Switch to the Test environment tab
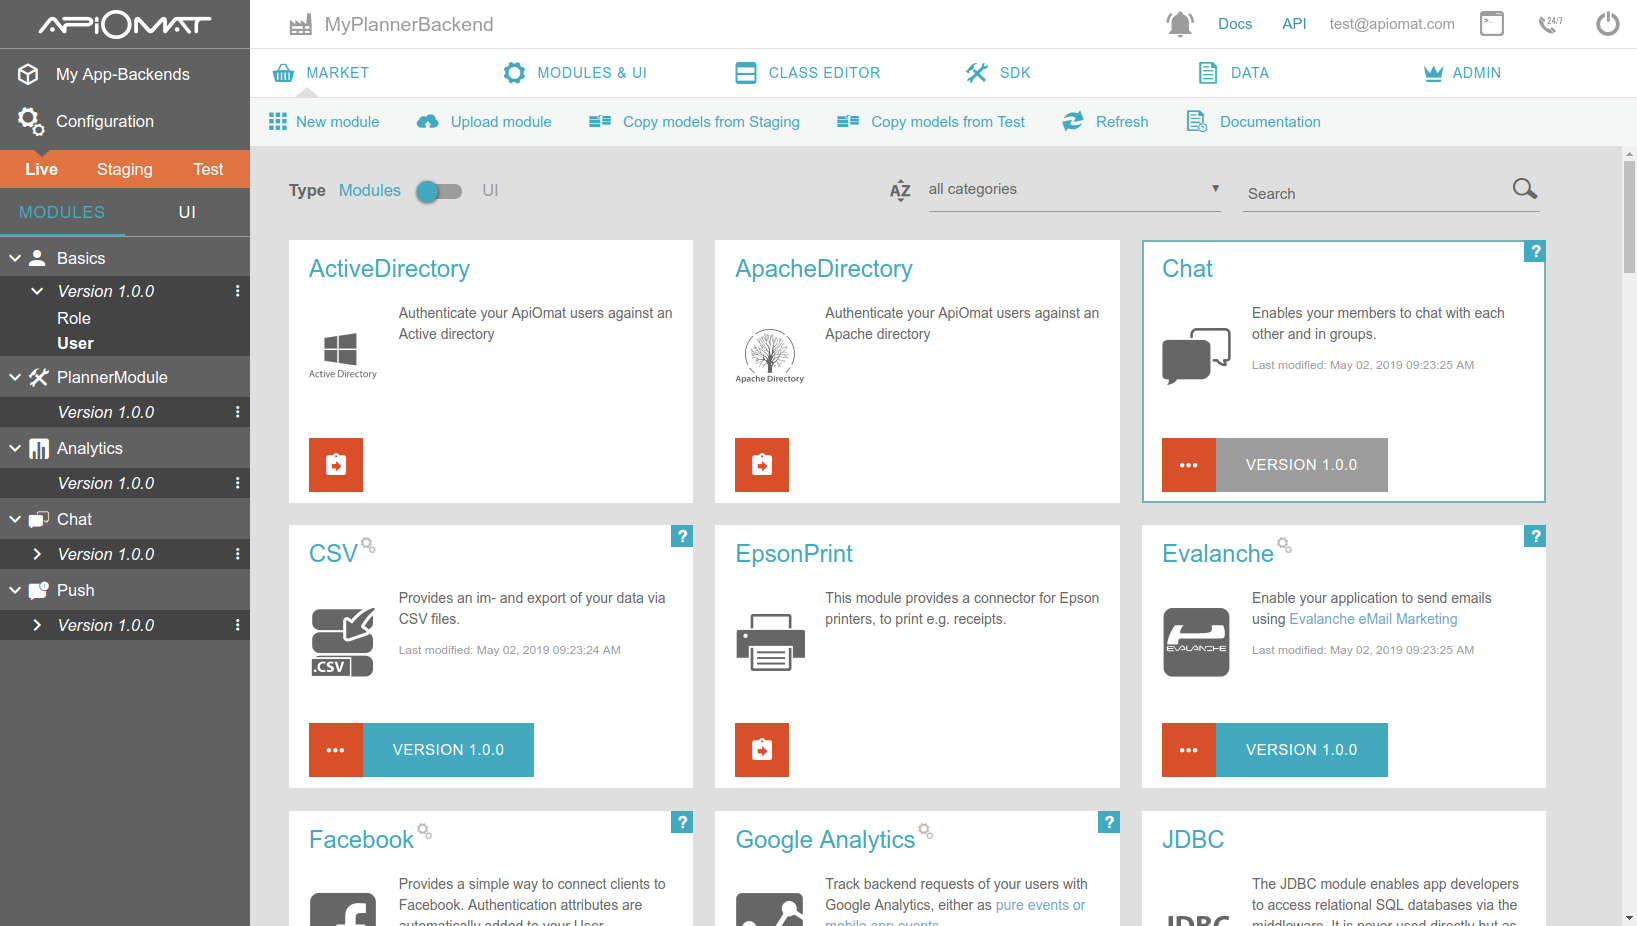Image resolution: width=1637 pixels, height=926 pixels. pos(208,169)
